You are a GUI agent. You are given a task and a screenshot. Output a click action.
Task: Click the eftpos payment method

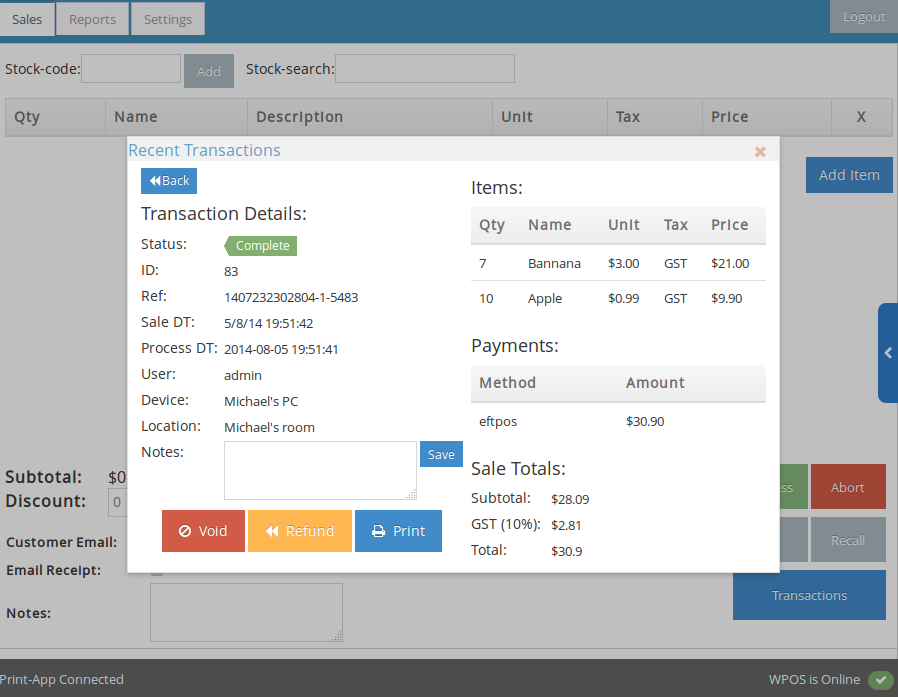coord(498,422)
